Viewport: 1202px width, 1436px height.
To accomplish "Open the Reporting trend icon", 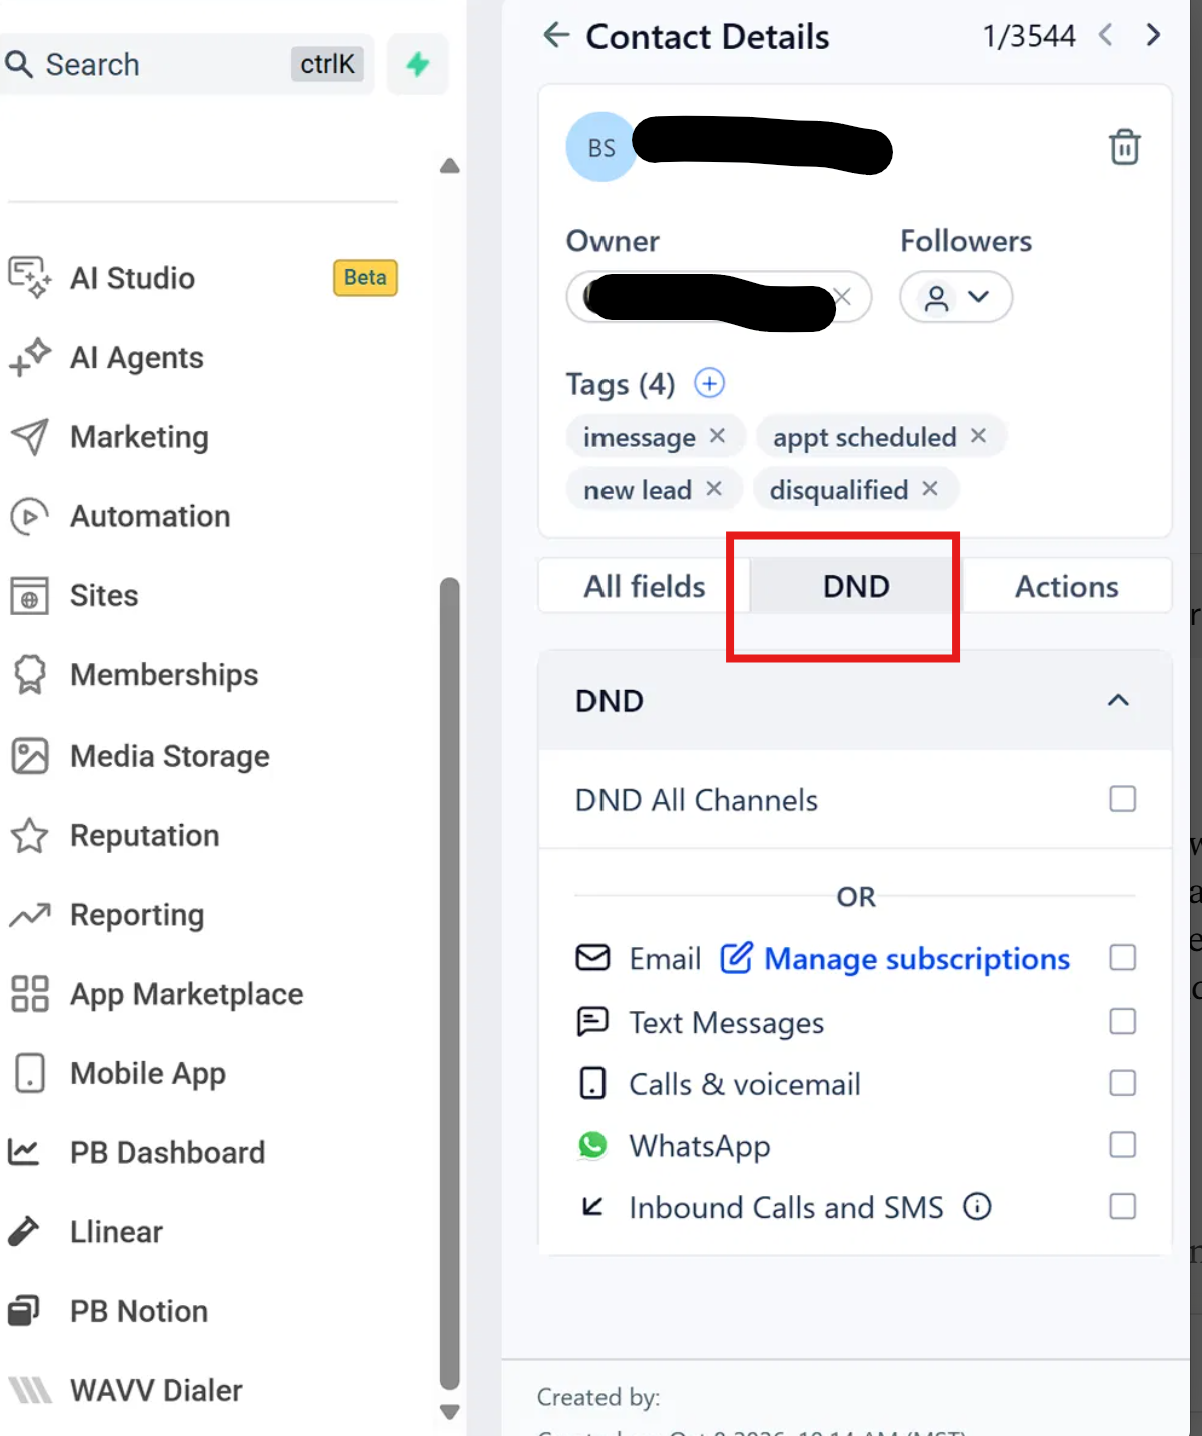I will click(29, 915).
